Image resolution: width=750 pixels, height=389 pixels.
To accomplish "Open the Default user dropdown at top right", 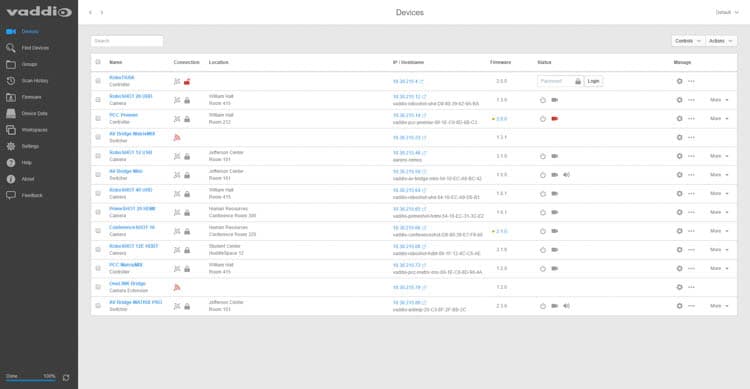I will 727,12.
